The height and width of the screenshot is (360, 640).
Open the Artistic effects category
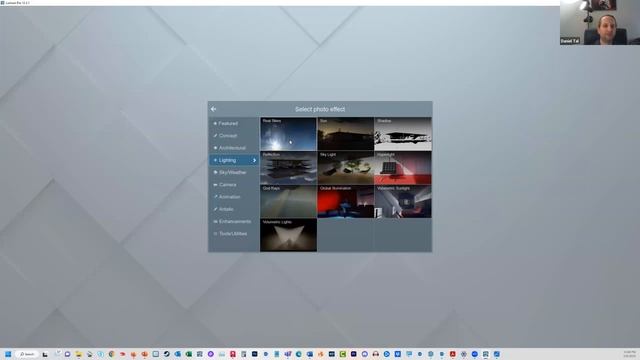[234, 209]
